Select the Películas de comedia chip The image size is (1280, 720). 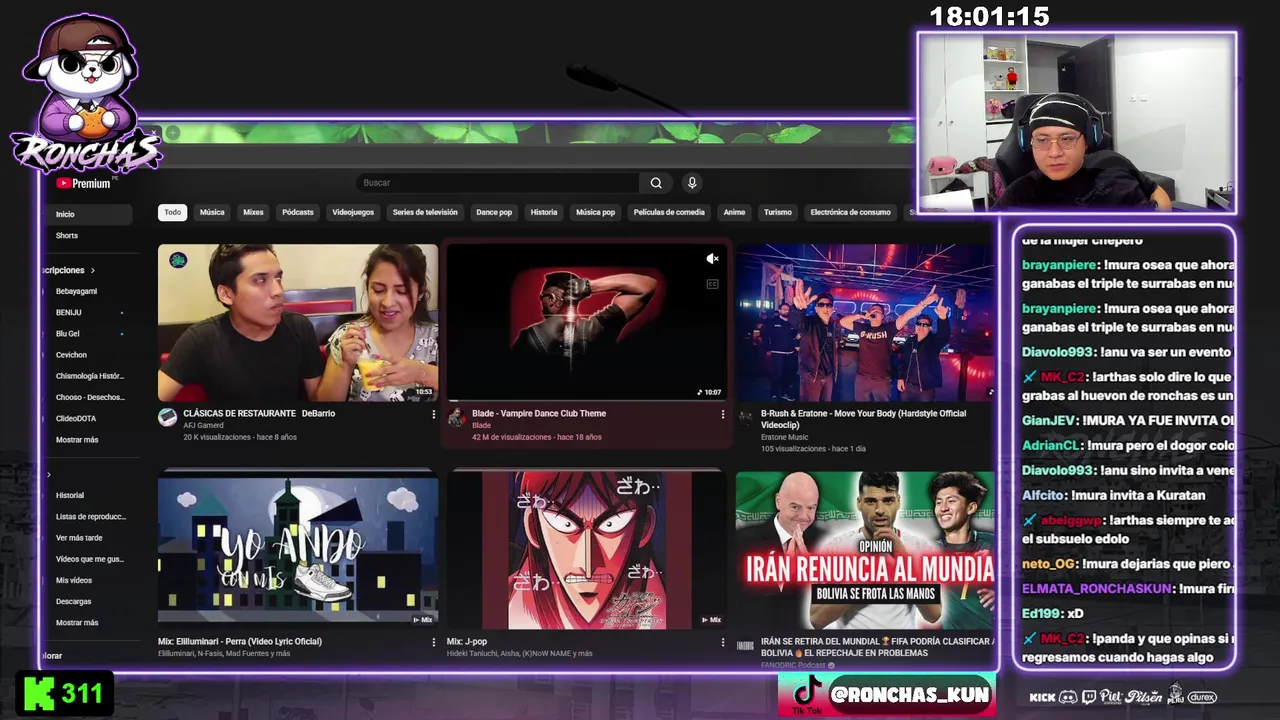tap(669, 212)
